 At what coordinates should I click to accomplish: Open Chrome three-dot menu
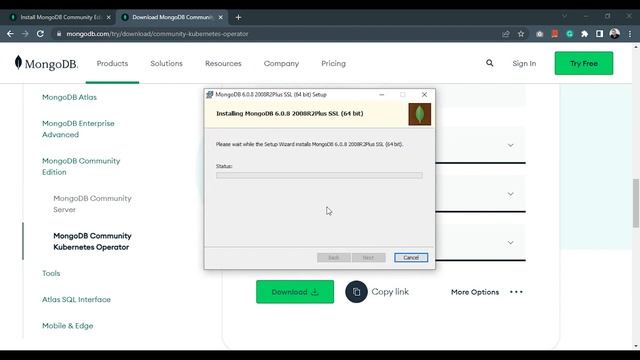tap(630, 34)
